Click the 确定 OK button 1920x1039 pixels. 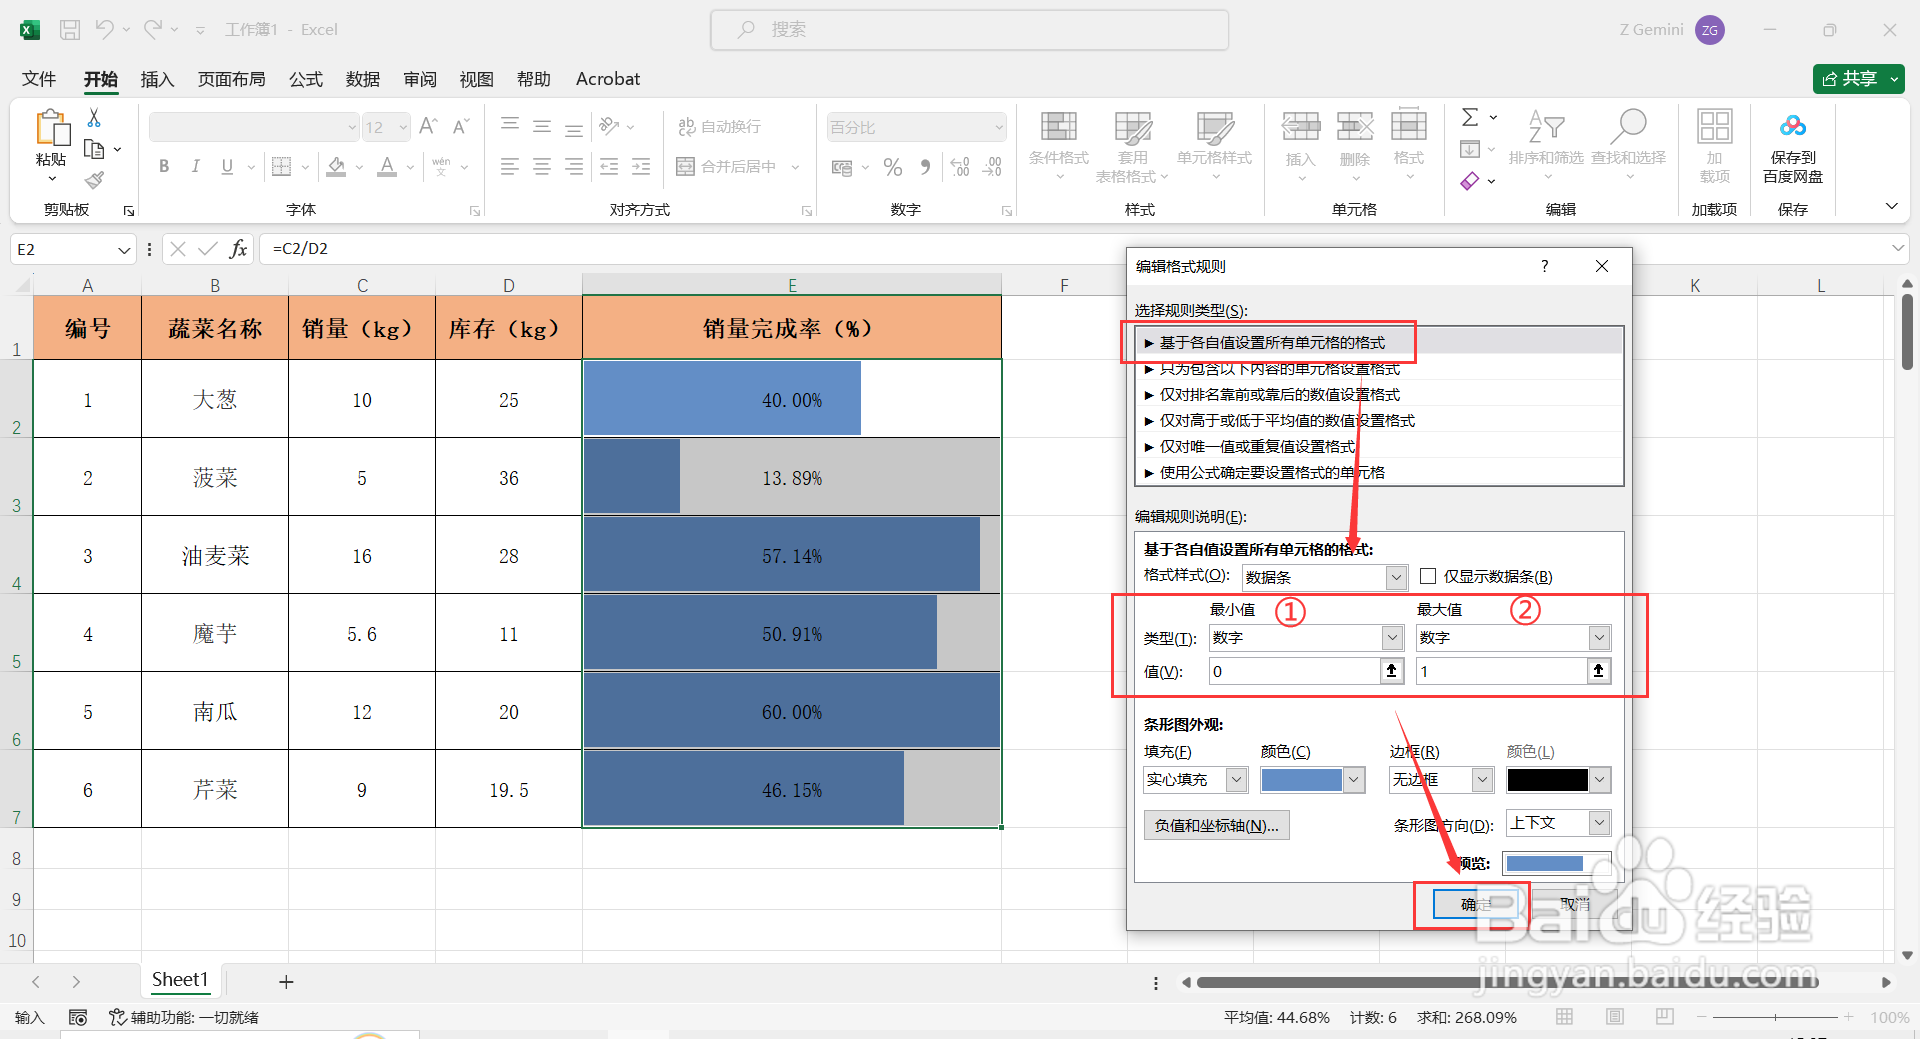pos(1477,904)
